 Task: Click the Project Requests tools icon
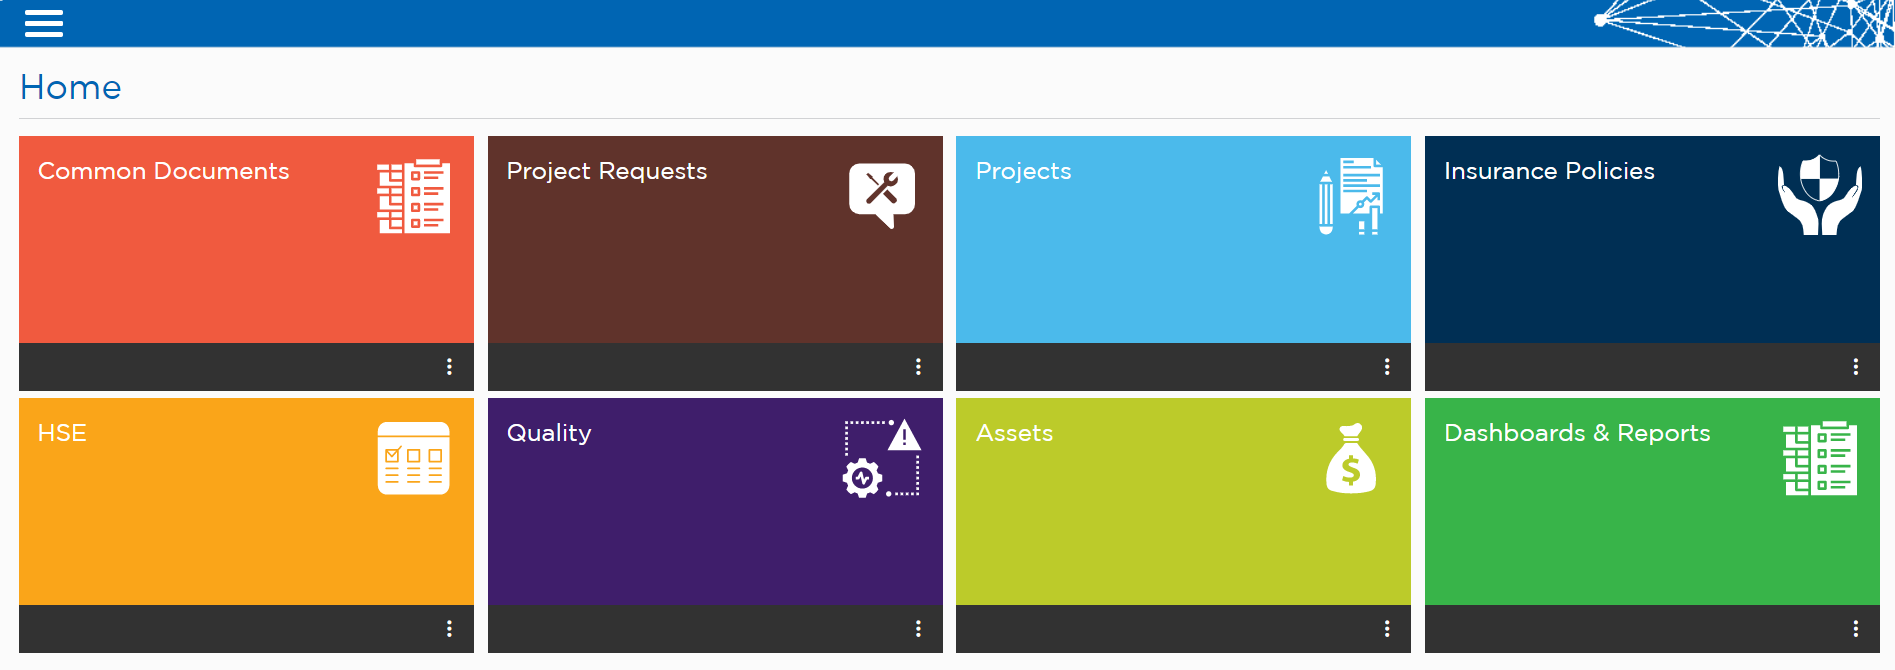(882, 195)
